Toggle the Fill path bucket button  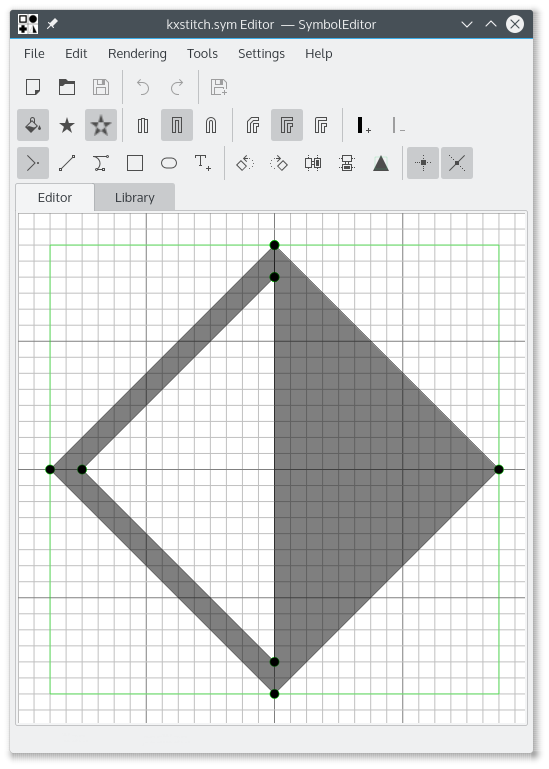pos(33,125)
